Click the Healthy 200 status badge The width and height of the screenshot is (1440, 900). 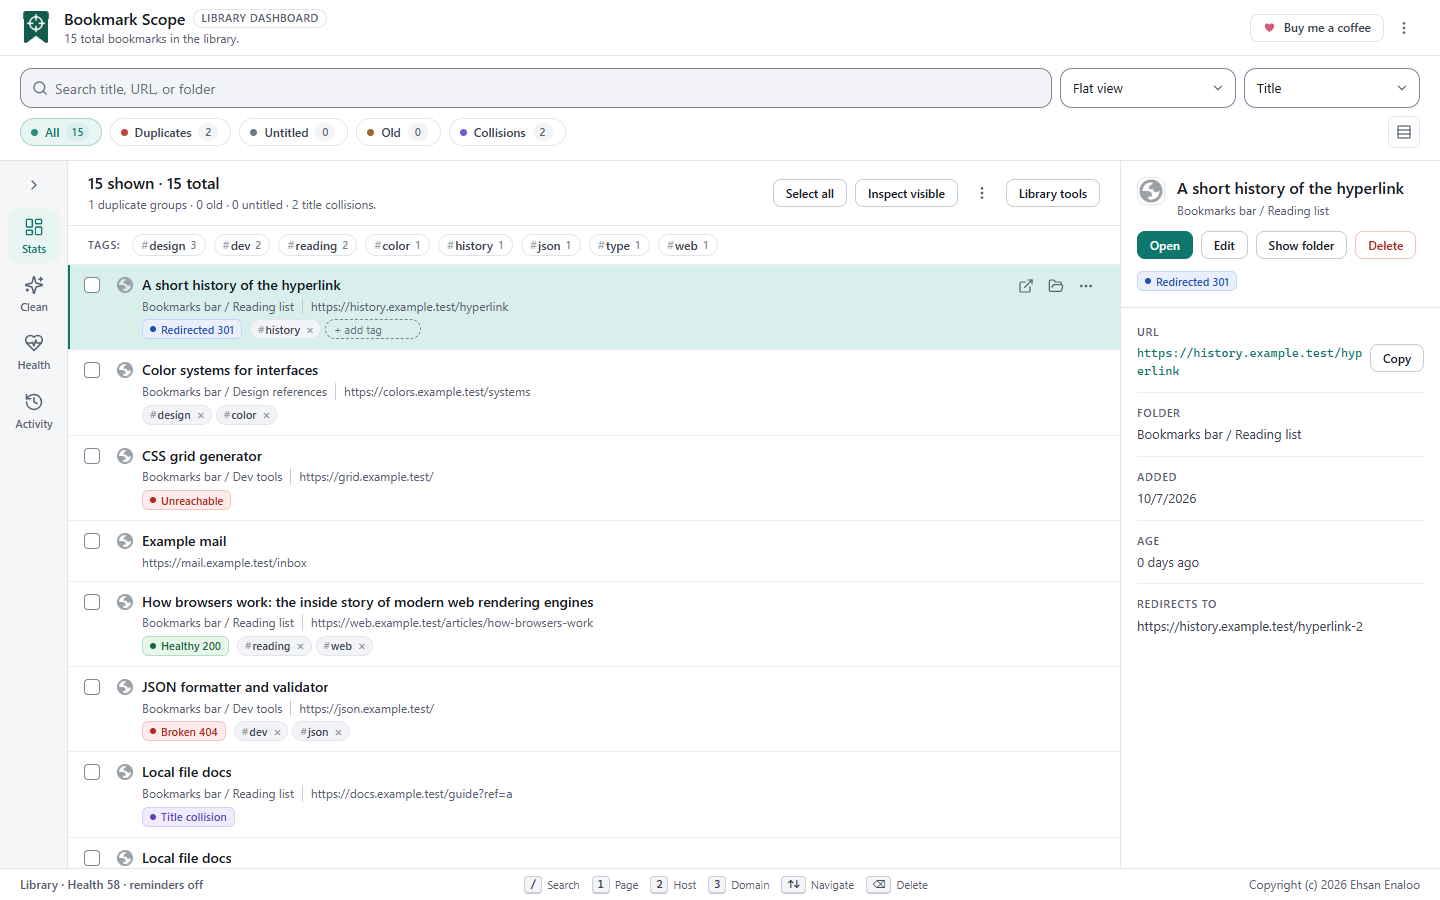point(185,646)
